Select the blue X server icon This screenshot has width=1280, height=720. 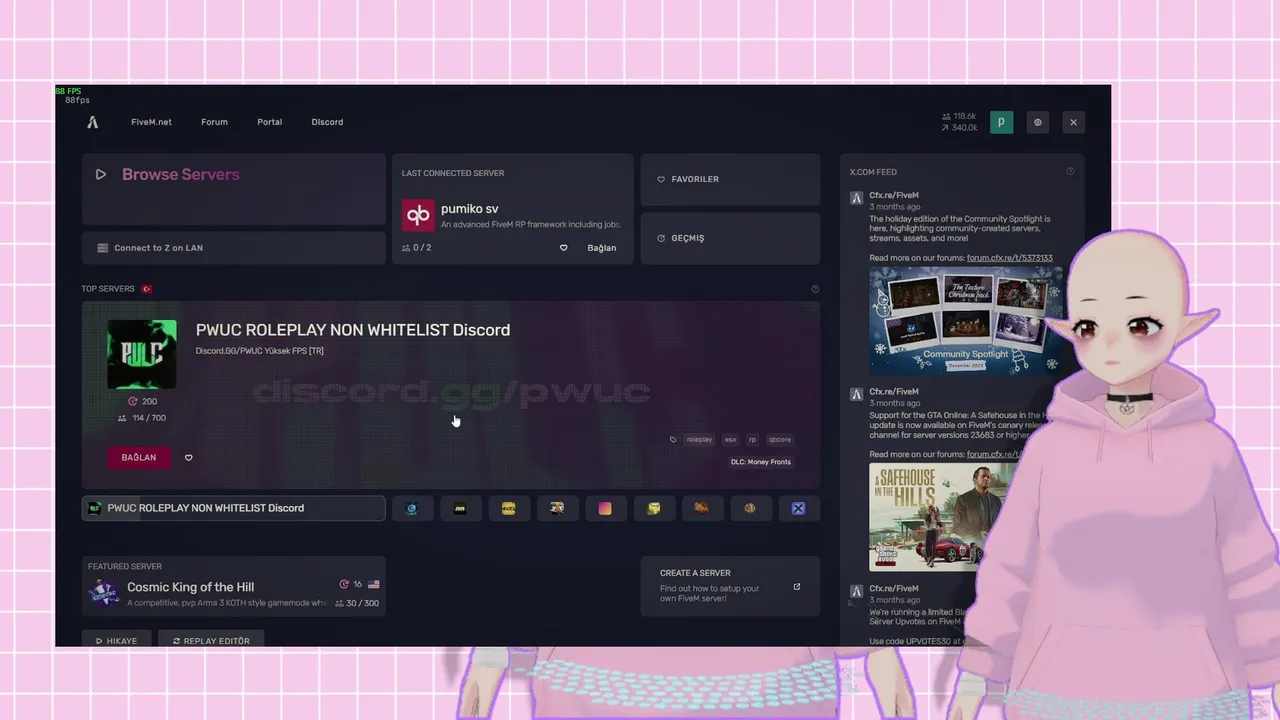798,508
